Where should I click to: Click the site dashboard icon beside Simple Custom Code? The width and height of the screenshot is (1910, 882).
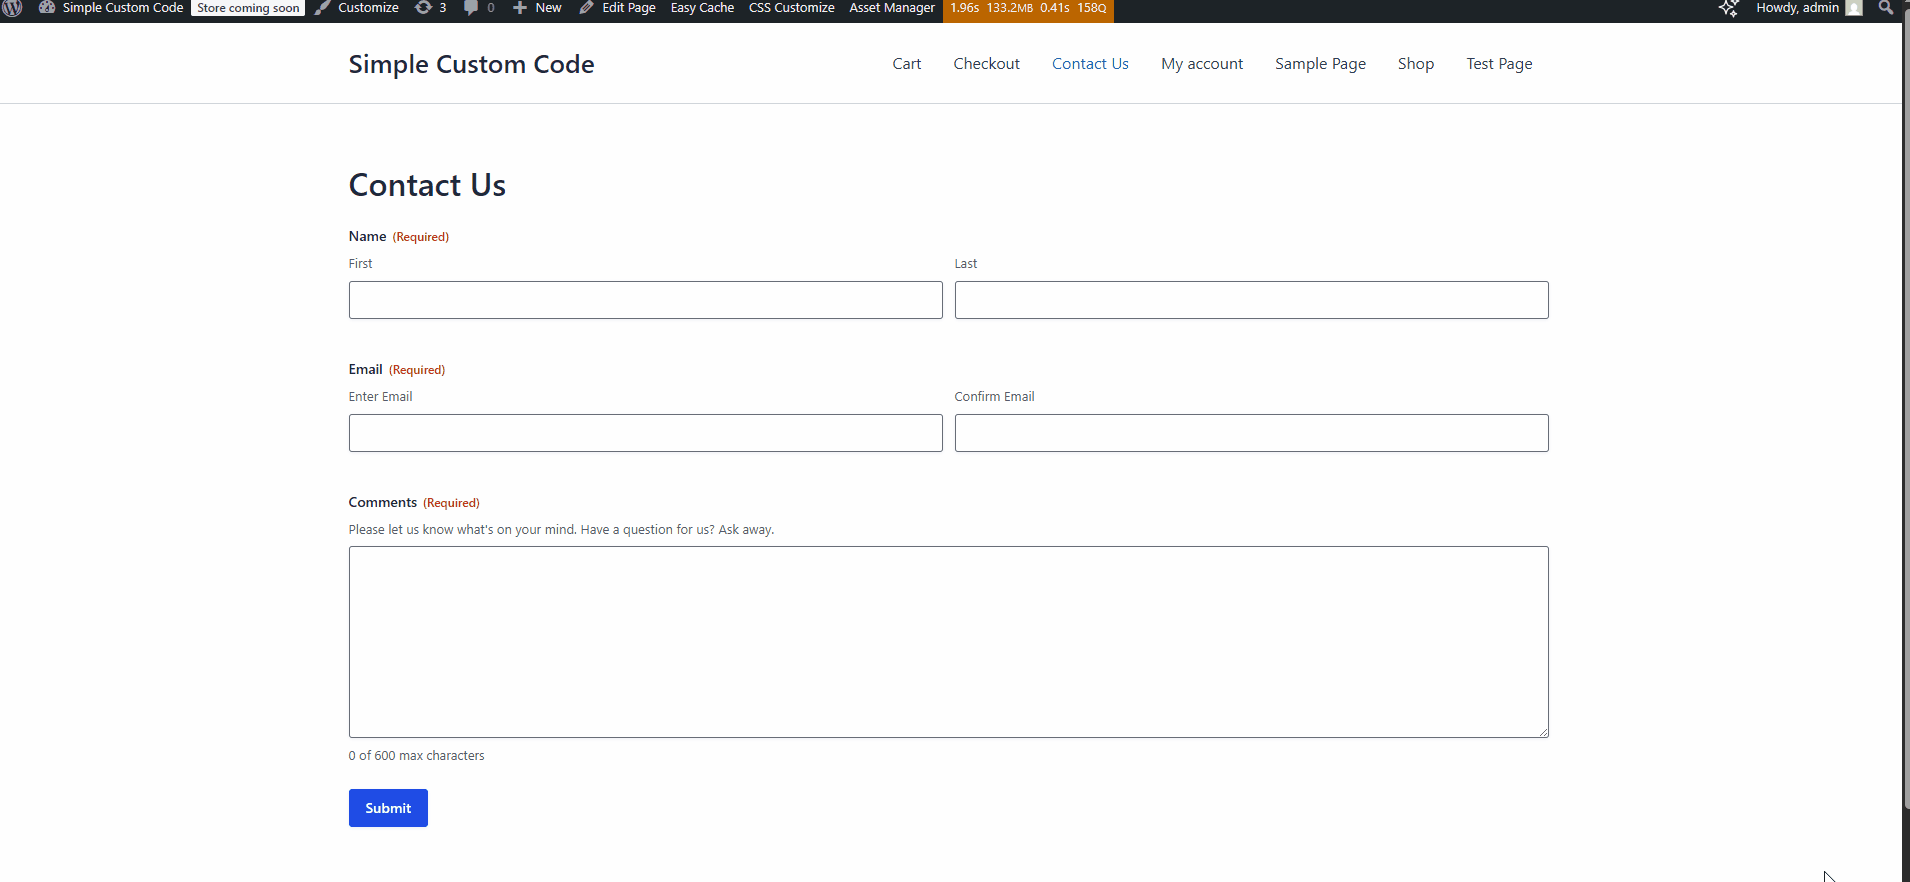(47, 7)
